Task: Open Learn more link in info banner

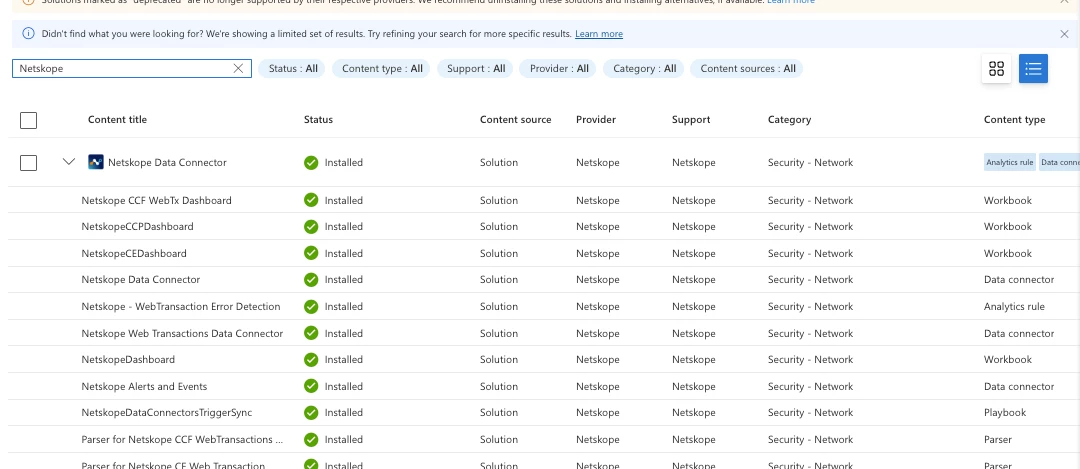Action: click(599, 34)
